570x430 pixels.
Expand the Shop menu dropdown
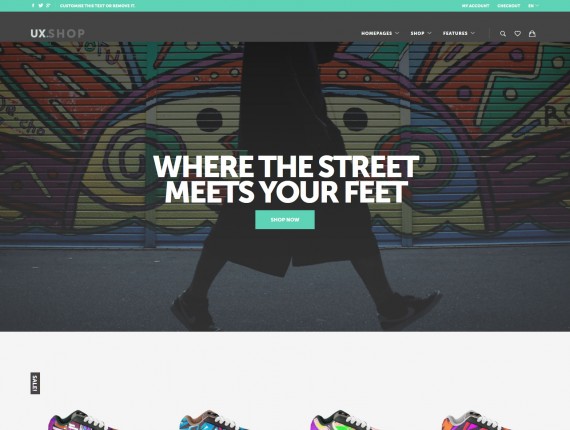[x=421, y=33]
